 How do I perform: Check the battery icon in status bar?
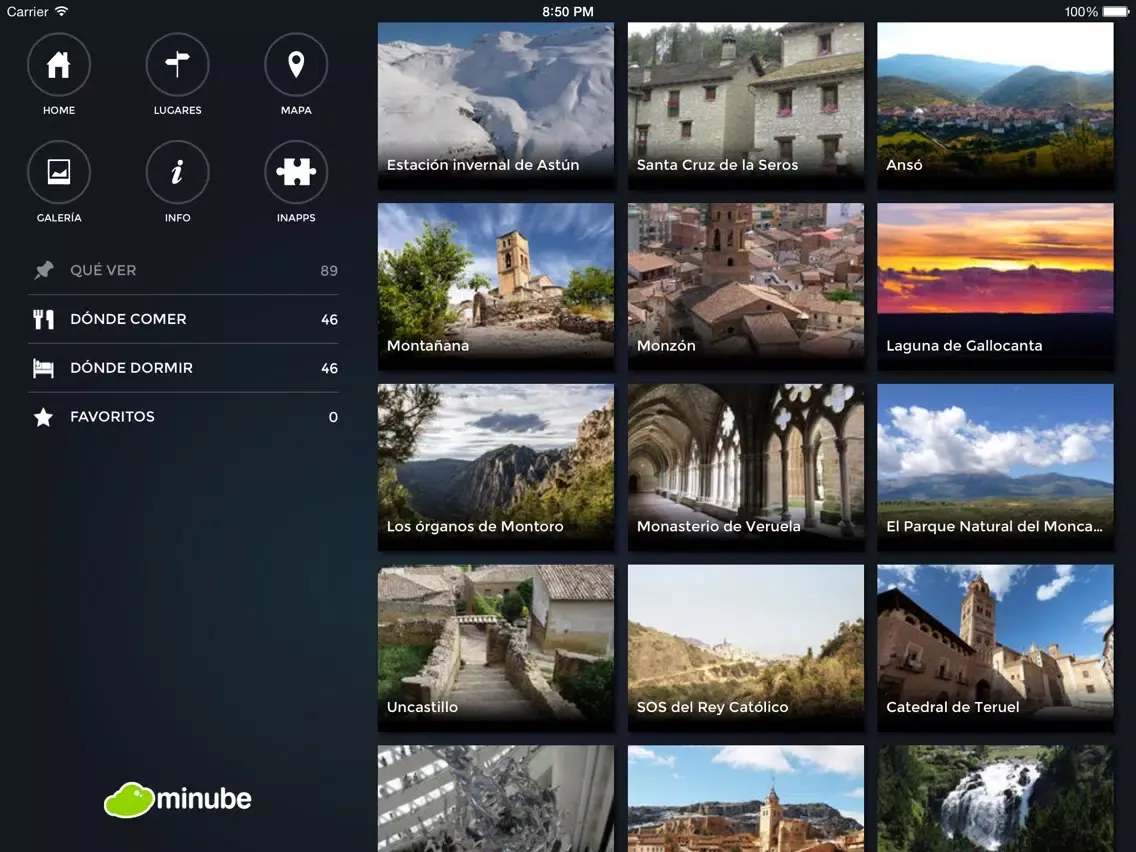(x=1116, y=12)
